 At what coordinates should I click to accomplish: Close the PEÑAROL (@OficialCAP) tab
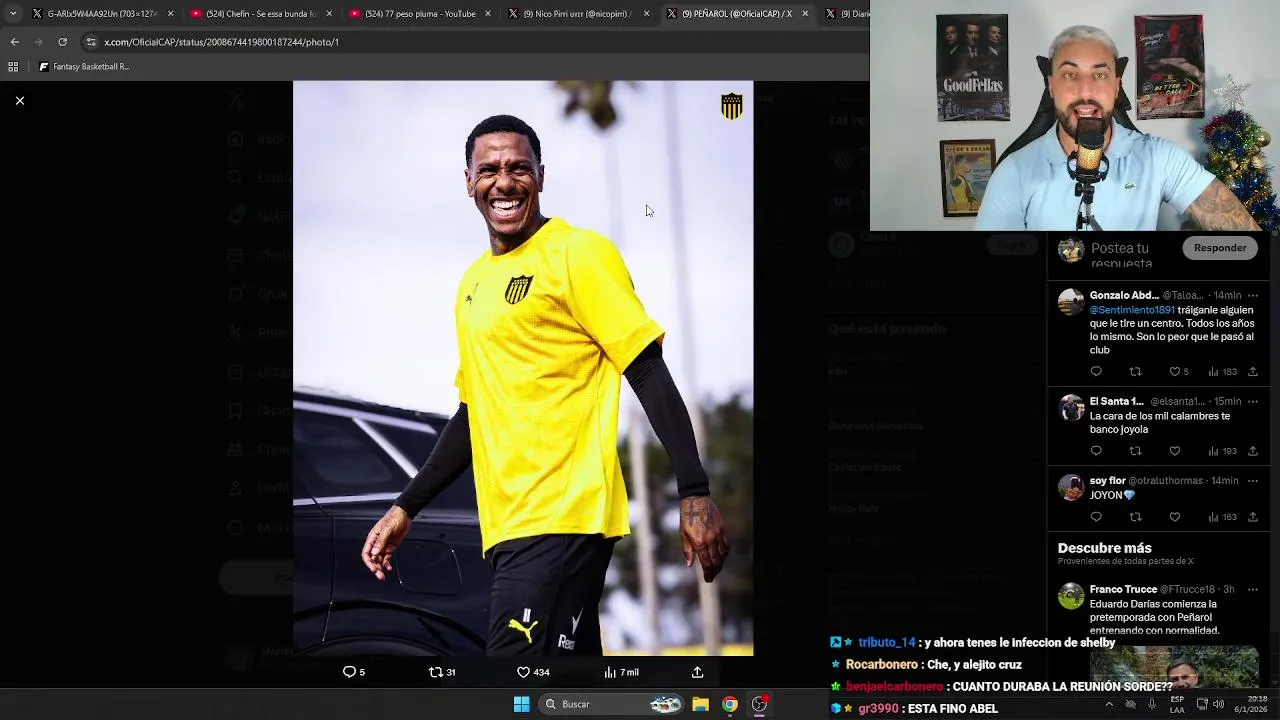(x=805, y=14)
